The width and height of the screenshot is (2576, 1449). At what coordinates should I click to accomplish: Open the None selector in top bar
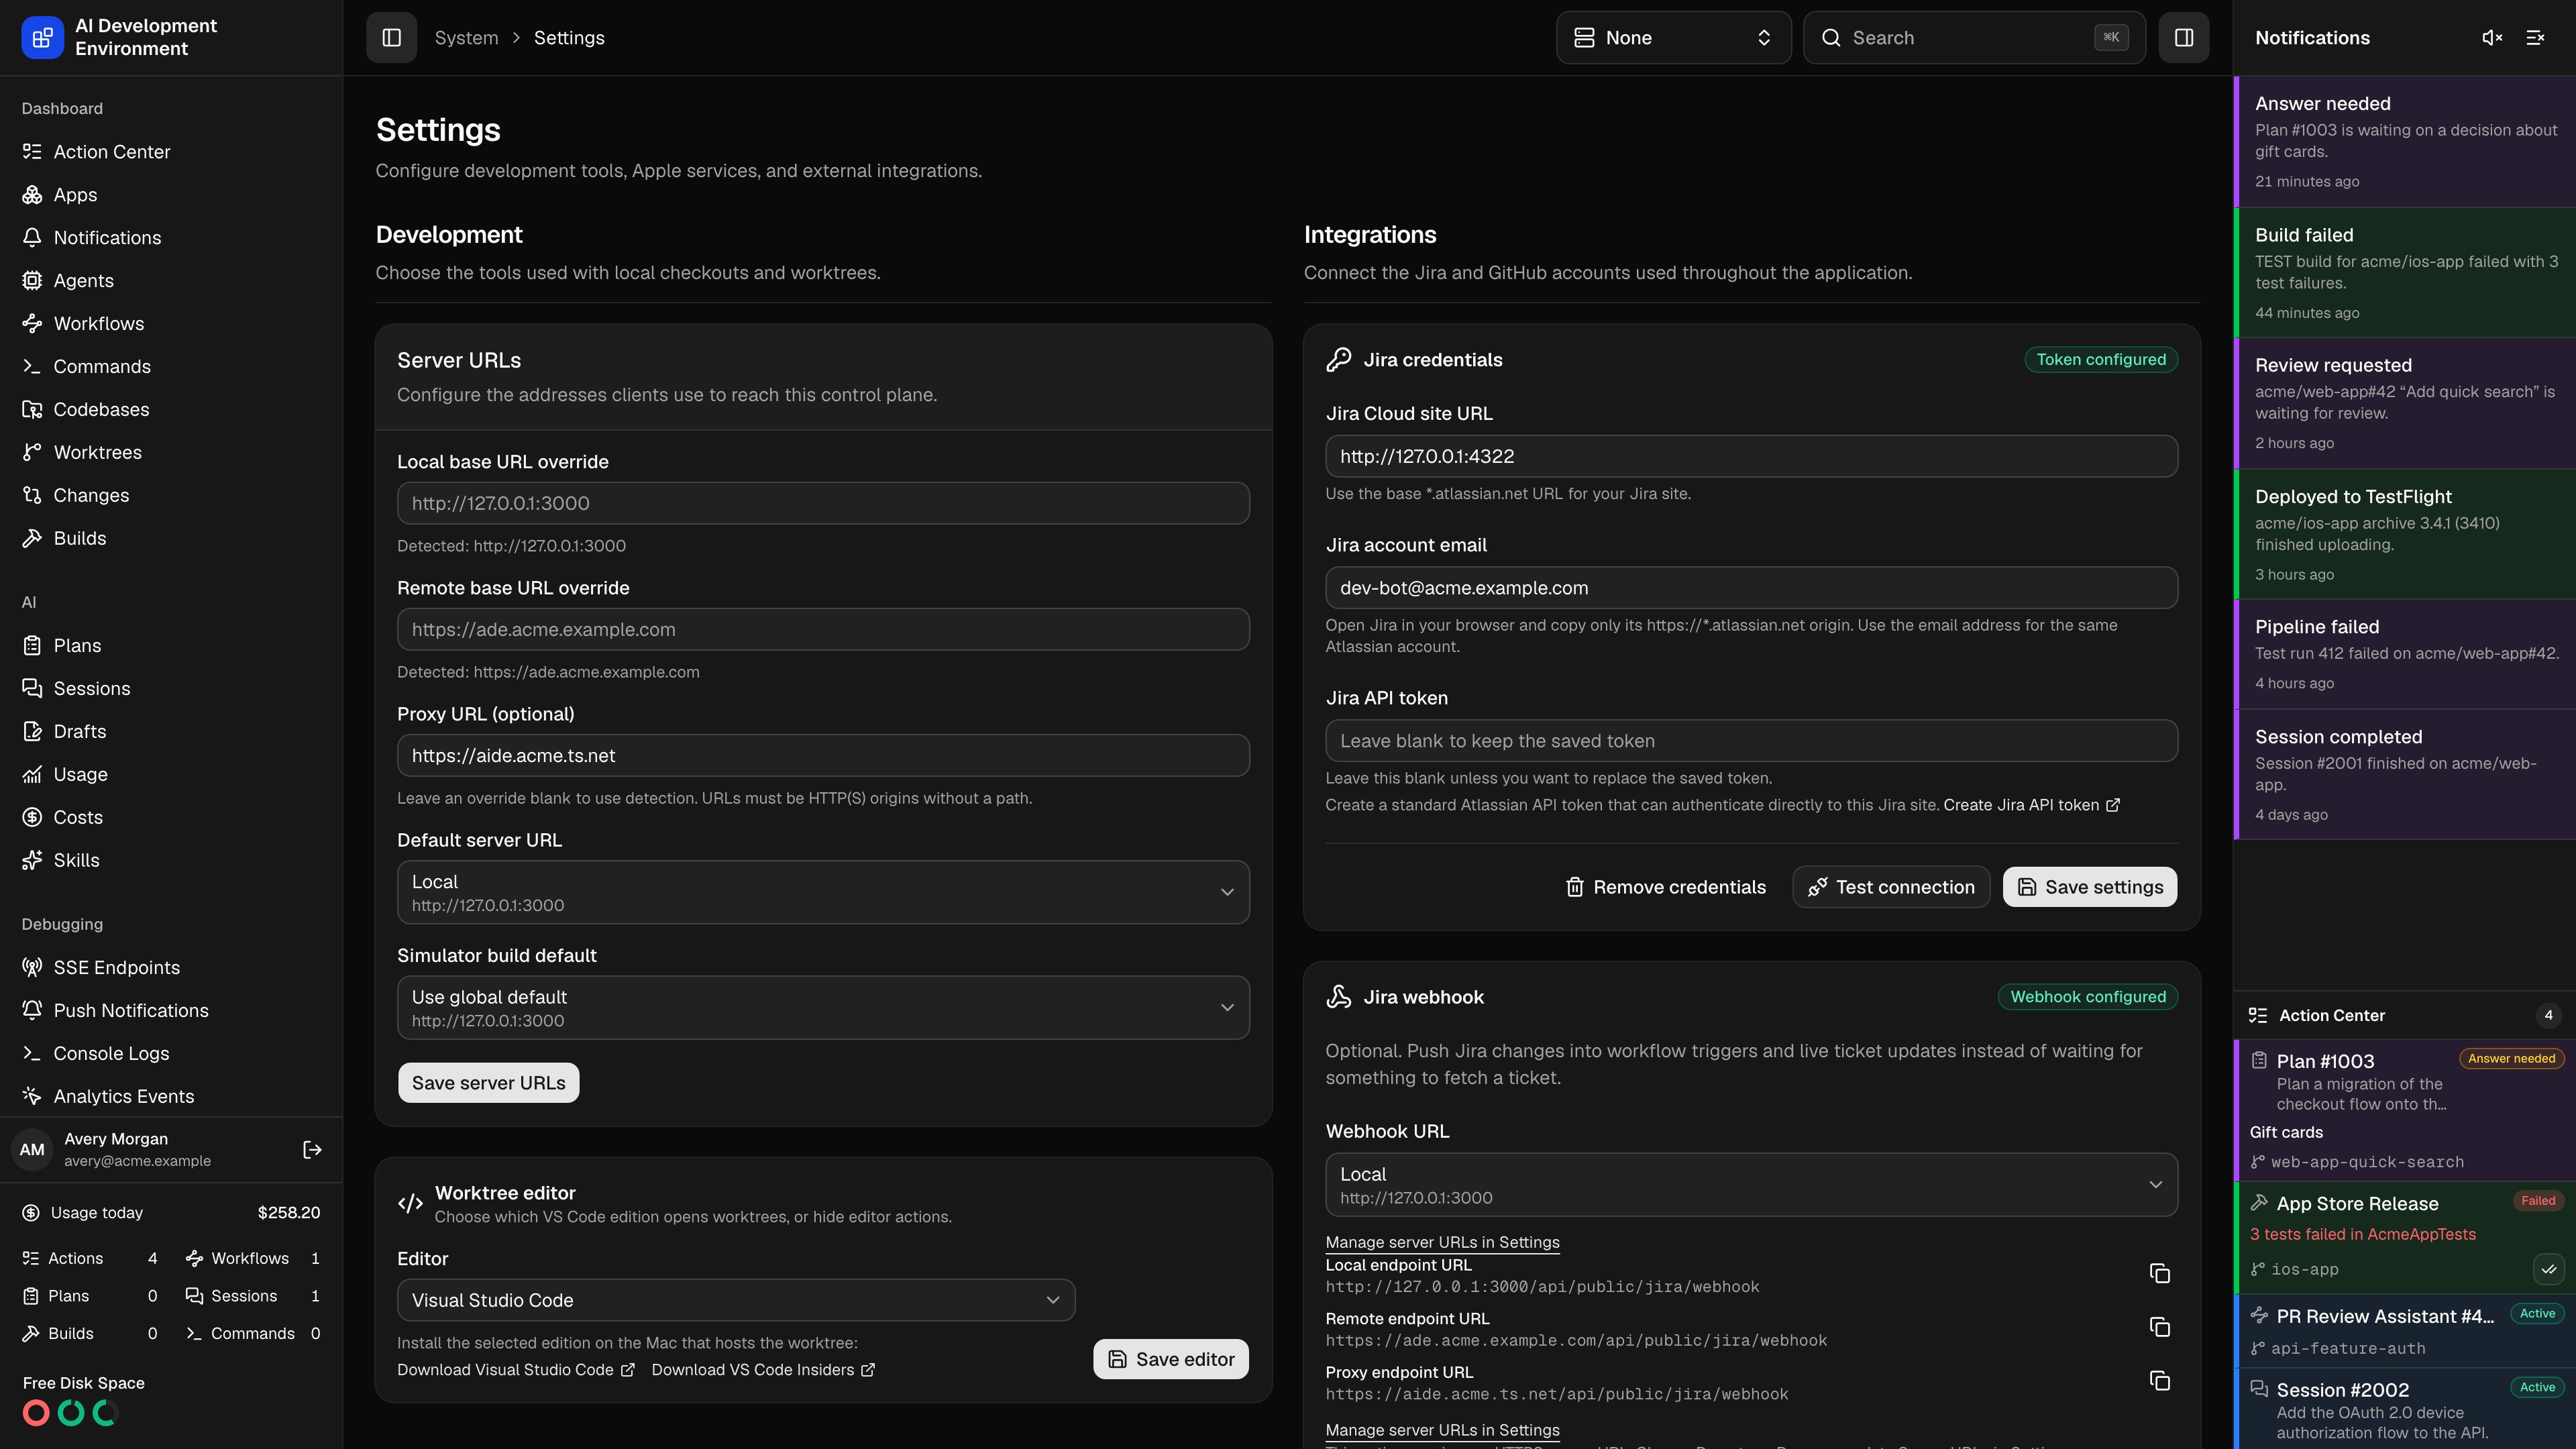pos(1673,38)
